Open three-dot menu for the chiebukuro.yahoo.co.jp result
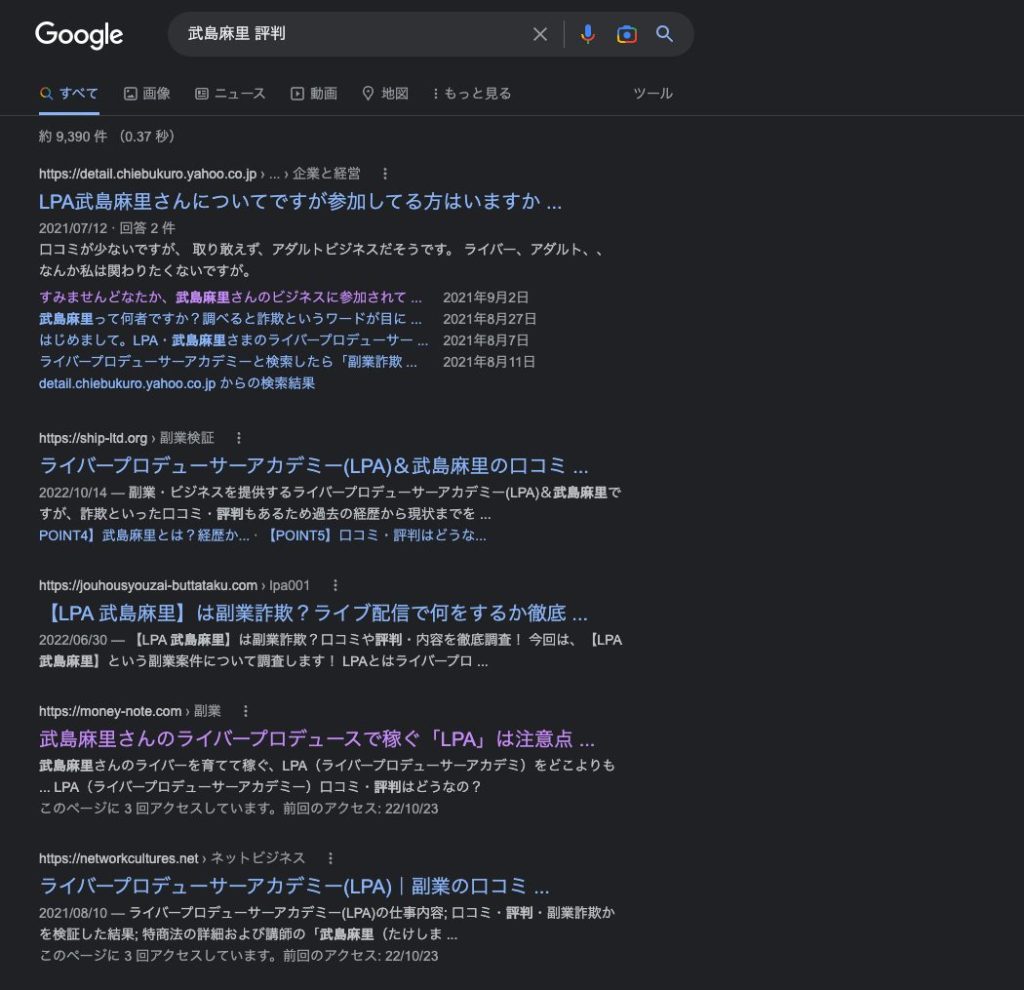This screenshot has height=990, width=1024. tap(385, 174)
